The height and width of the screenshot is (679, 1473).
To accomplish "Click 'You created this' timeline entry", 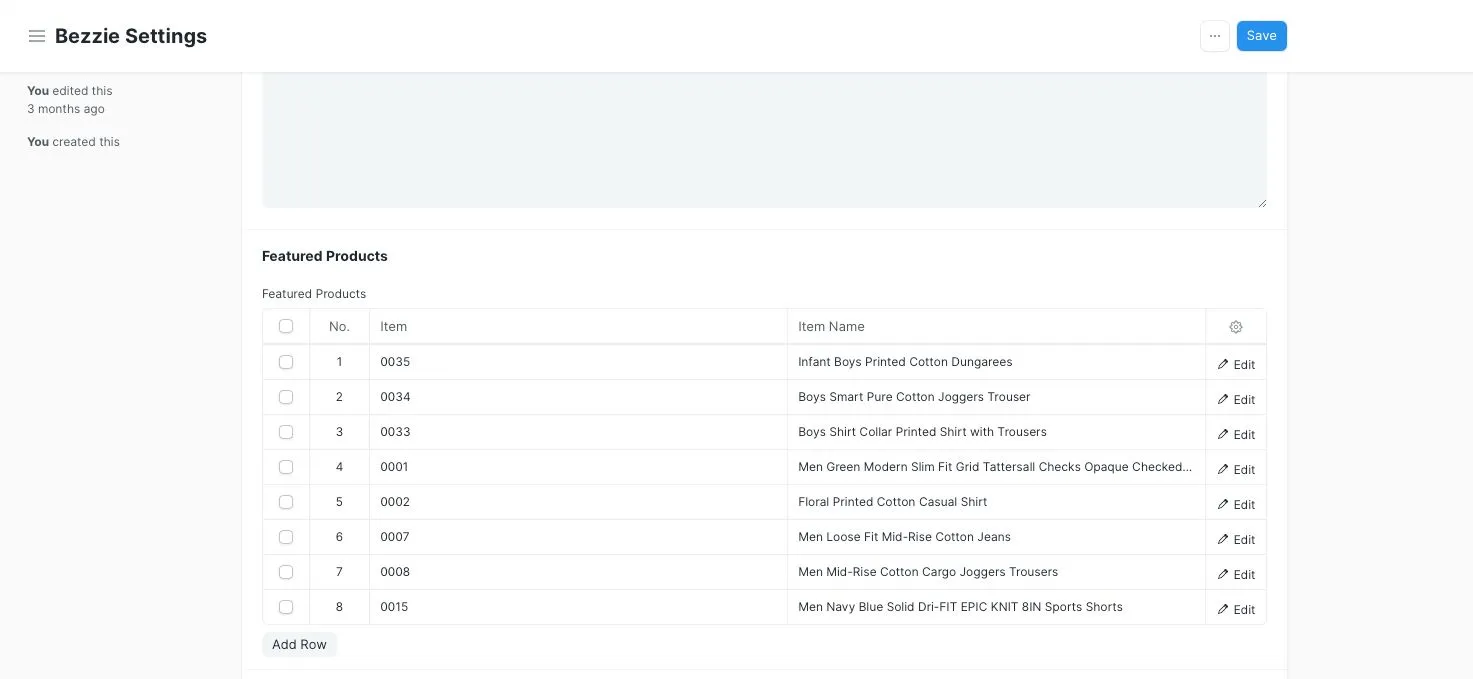I will [73, 142].
